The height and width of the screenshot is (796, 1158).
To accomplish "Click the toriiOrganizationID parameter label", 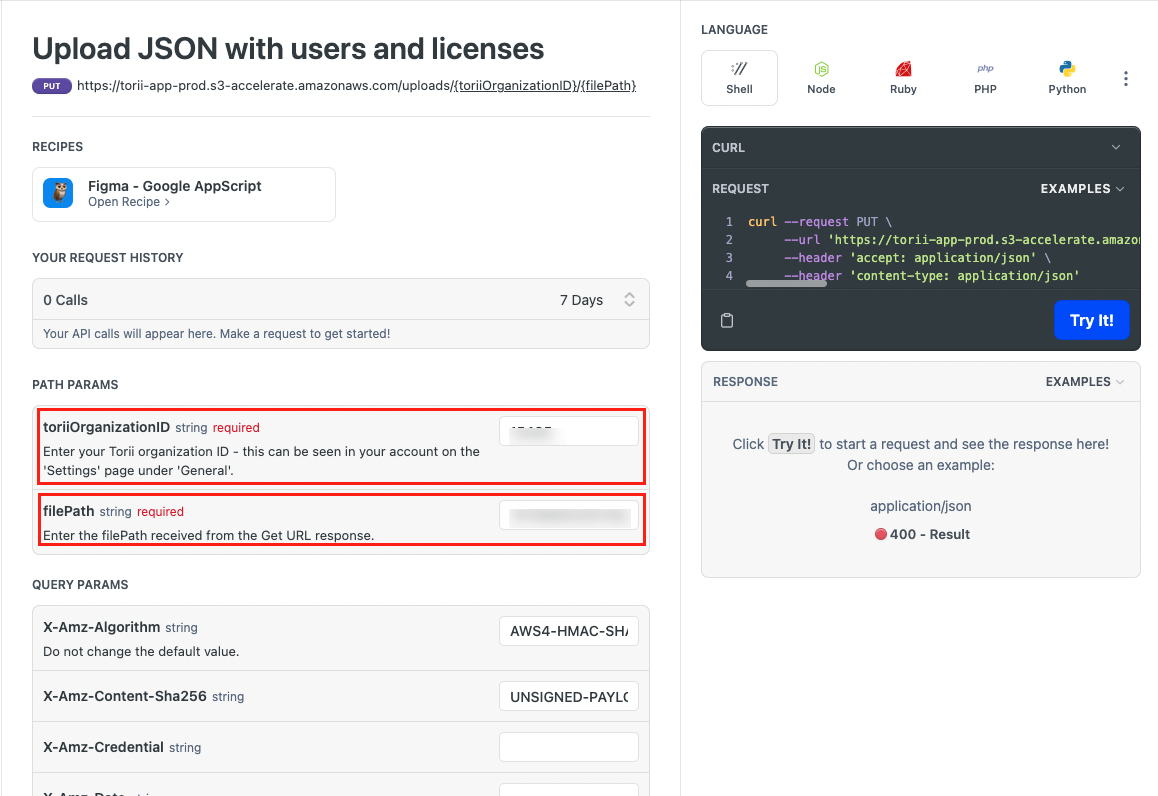I will click(106, 427).
